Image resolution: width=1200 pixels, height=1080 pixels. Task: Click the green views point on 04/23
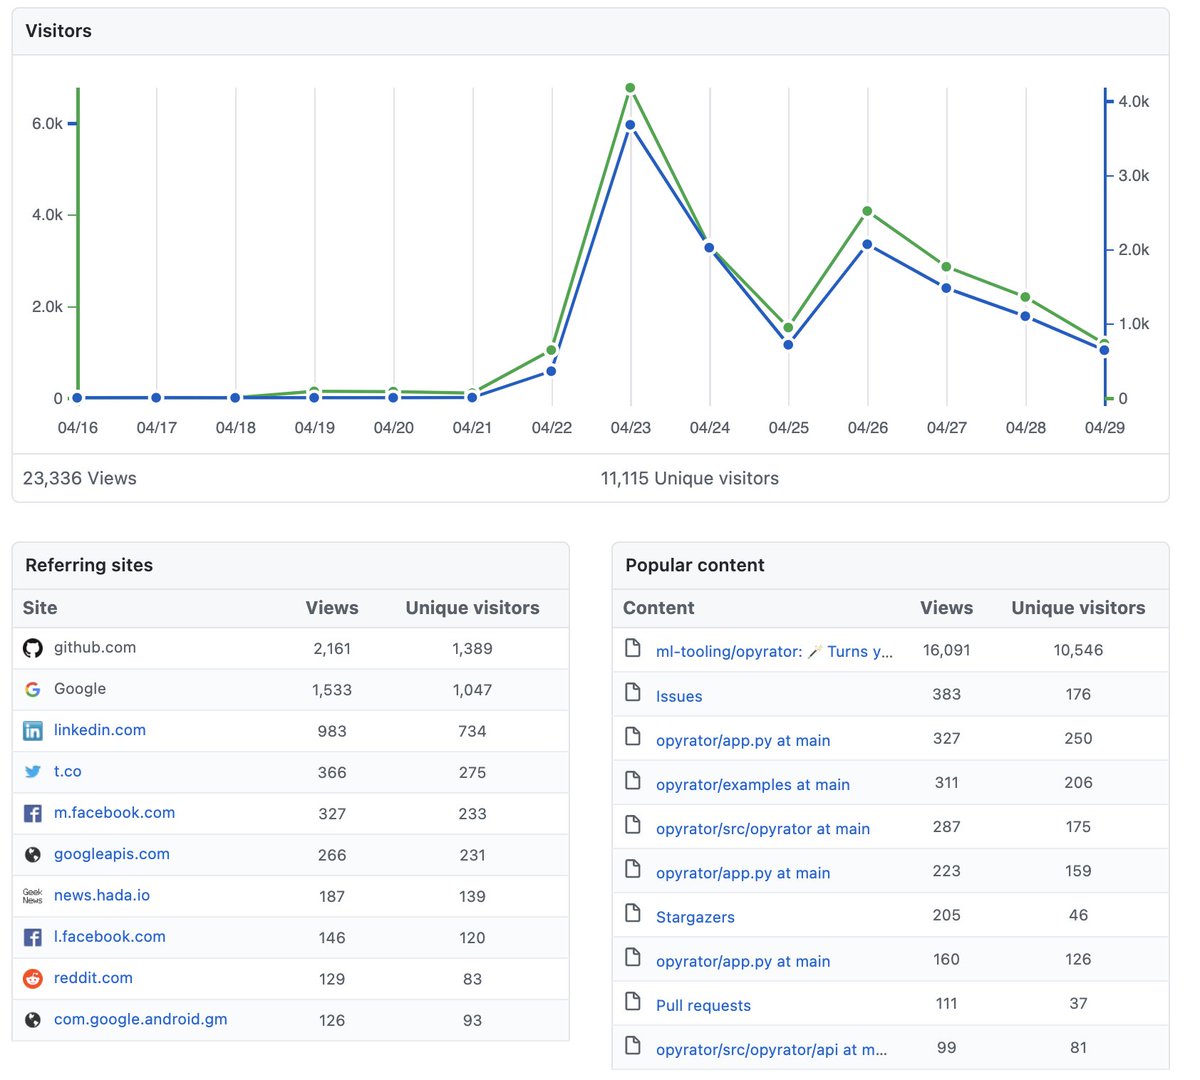630,88
